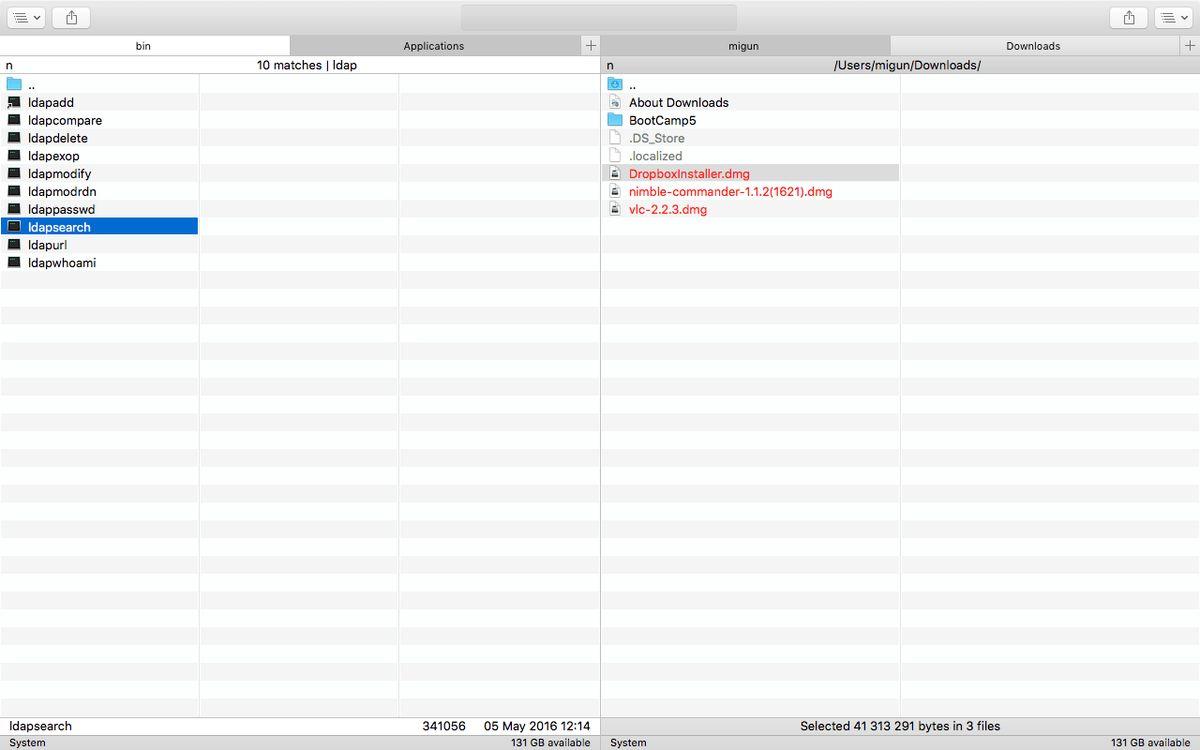Viewport: 1200px width, 750px height.
Task: Select the ldapcompare entry
Action: coord(65,121)
